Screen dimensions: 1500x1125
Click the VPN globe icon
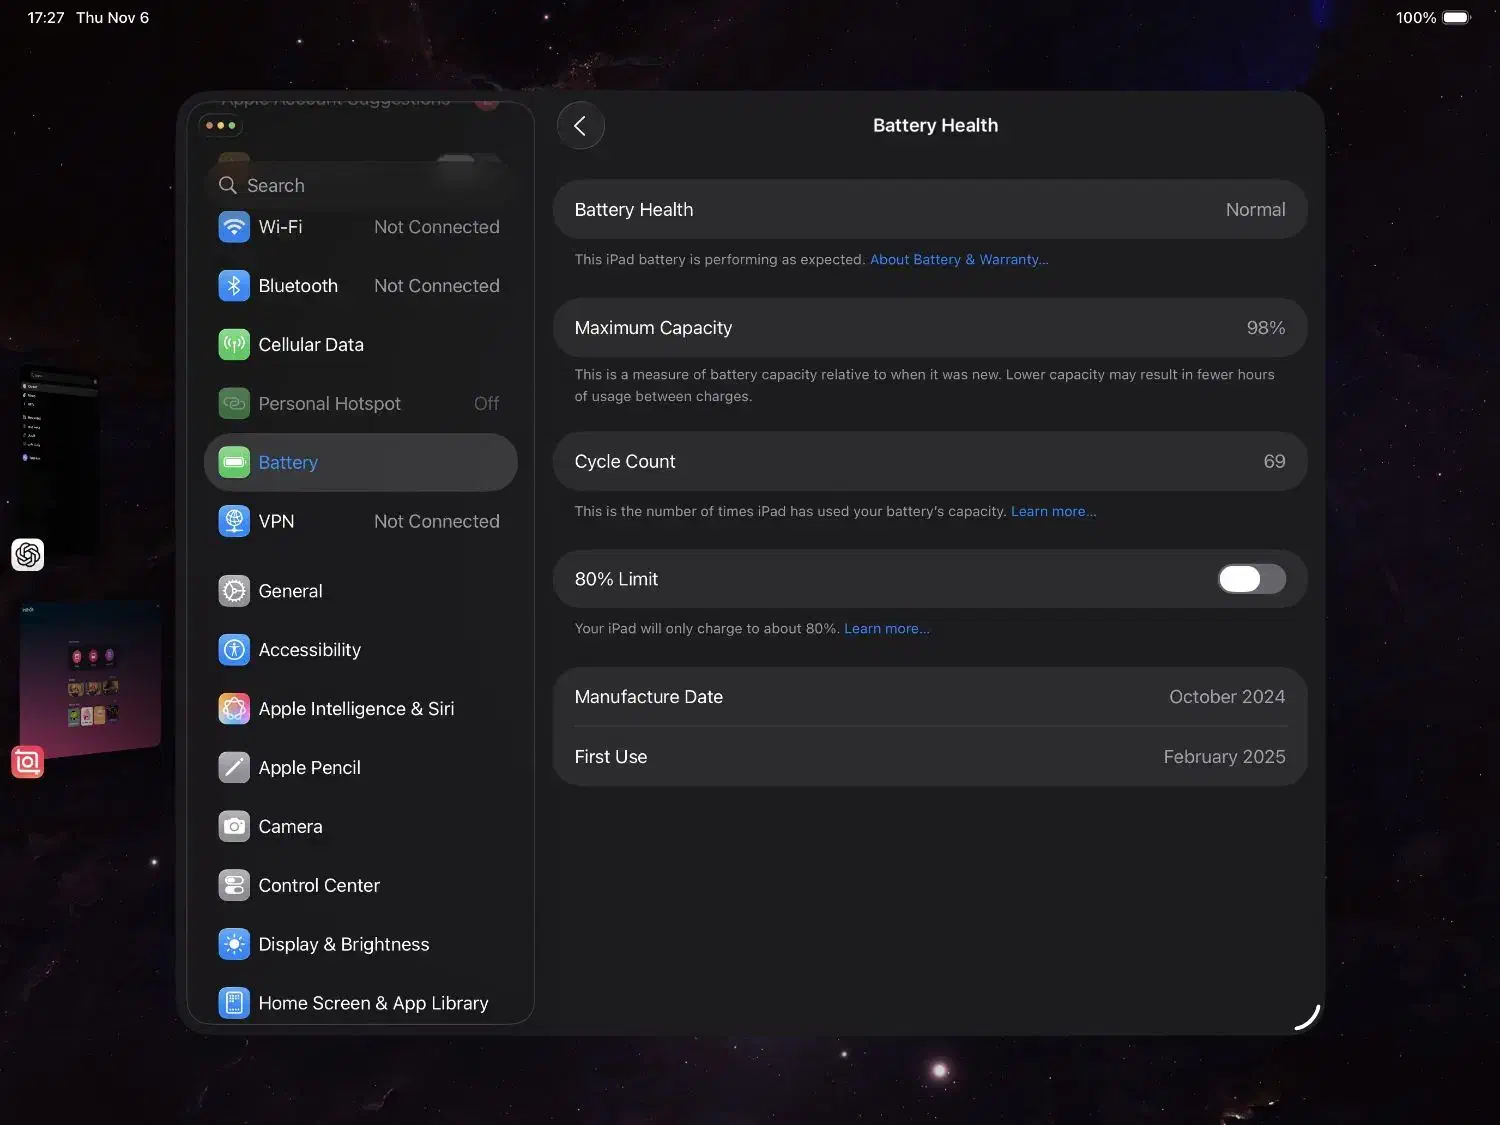[234, 521]
